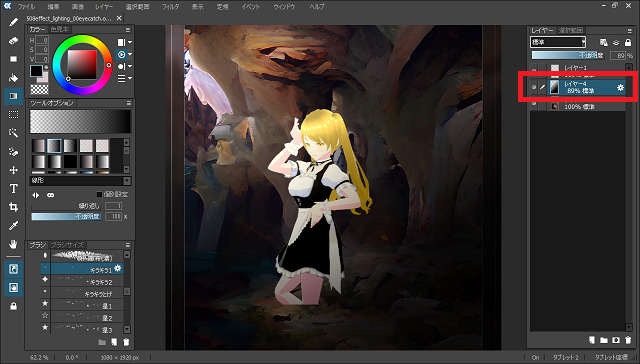Select the Eyedropper tool
640x364 pixels.
[13, 226]
